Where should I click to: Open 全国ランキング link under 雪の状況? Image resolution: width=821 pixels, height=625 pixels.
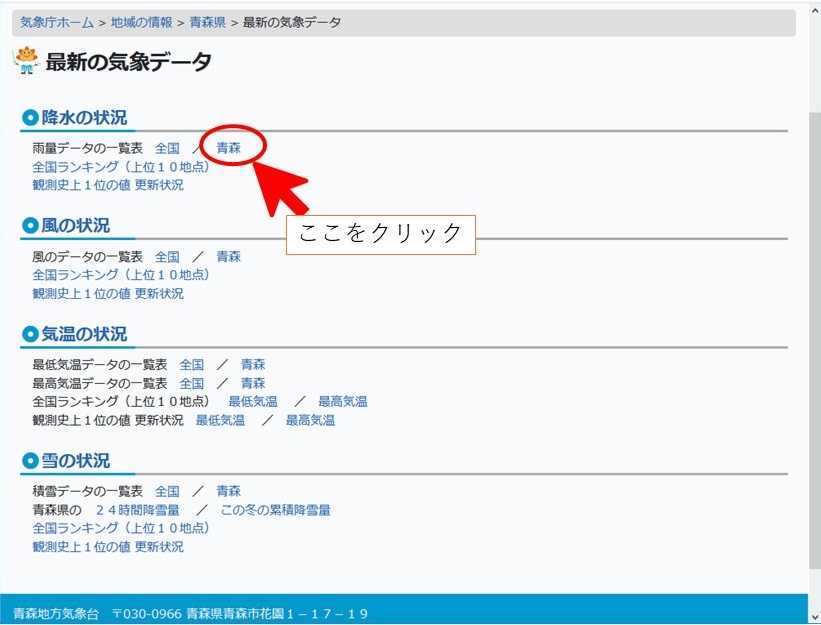pyautogui.click(x=120, y=528)
